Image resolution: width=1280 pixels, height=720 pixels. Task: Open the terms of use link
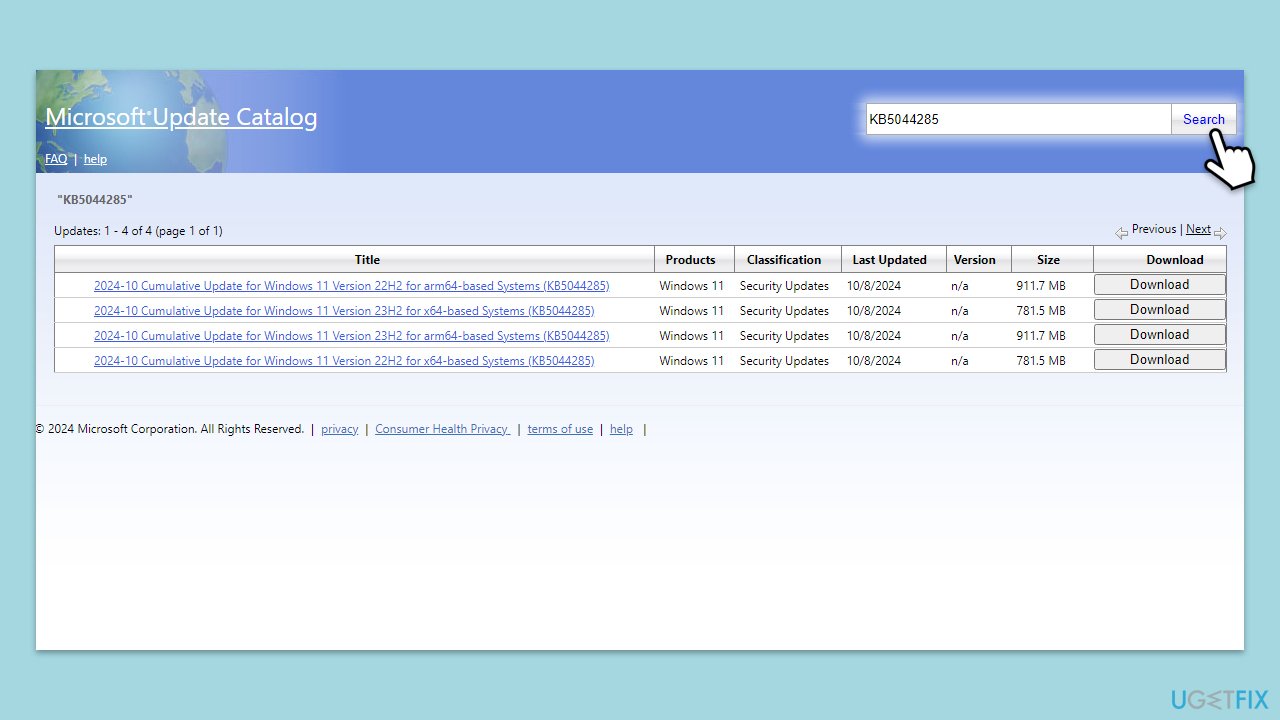pos(560,429)
